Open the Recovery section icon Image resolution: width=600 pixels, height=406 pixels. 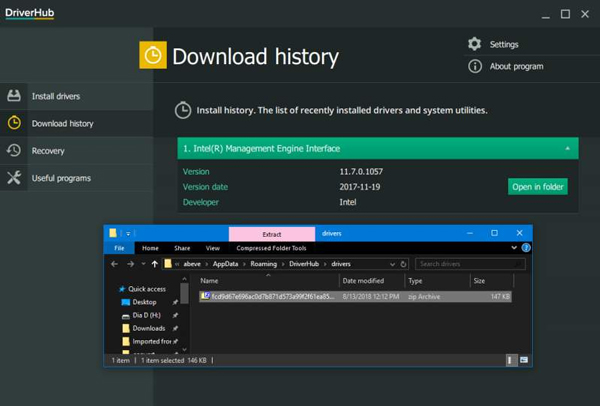tap(14, 151)
